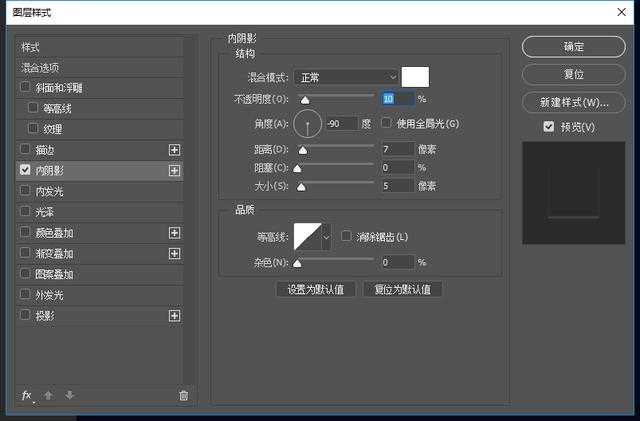The width and height of the screenshot is (640, 421).
Task: Click the trash delete effect icon
Action: (x=183, y=395)
